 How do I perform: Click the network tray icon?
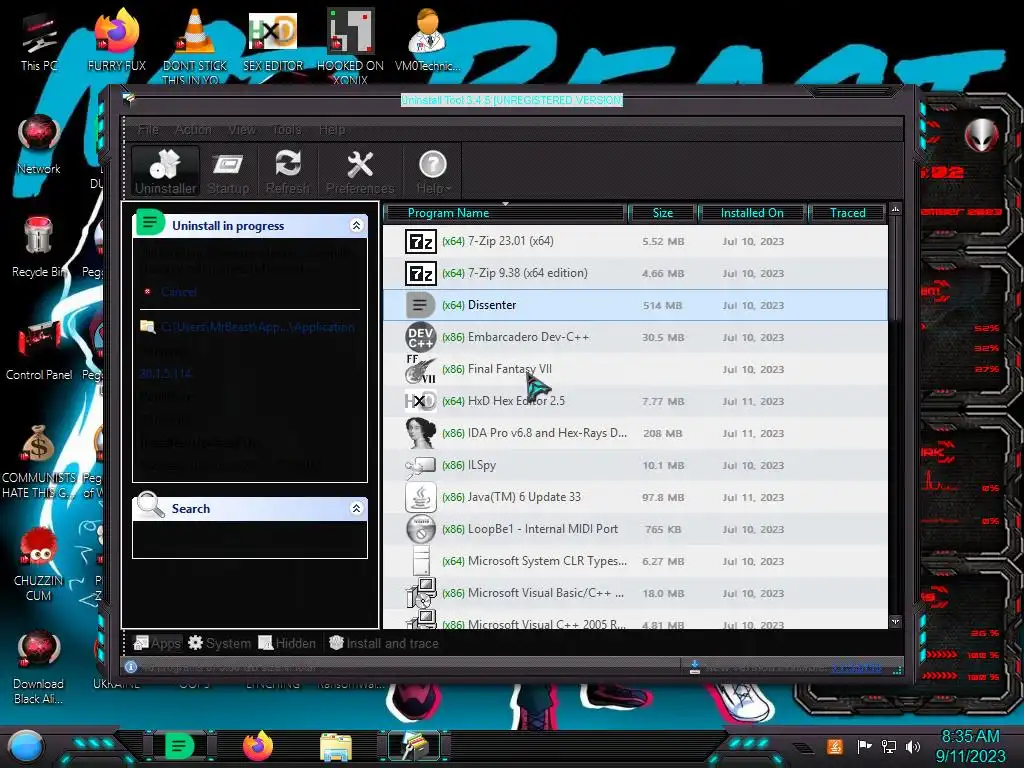click(x=889, y=746)
